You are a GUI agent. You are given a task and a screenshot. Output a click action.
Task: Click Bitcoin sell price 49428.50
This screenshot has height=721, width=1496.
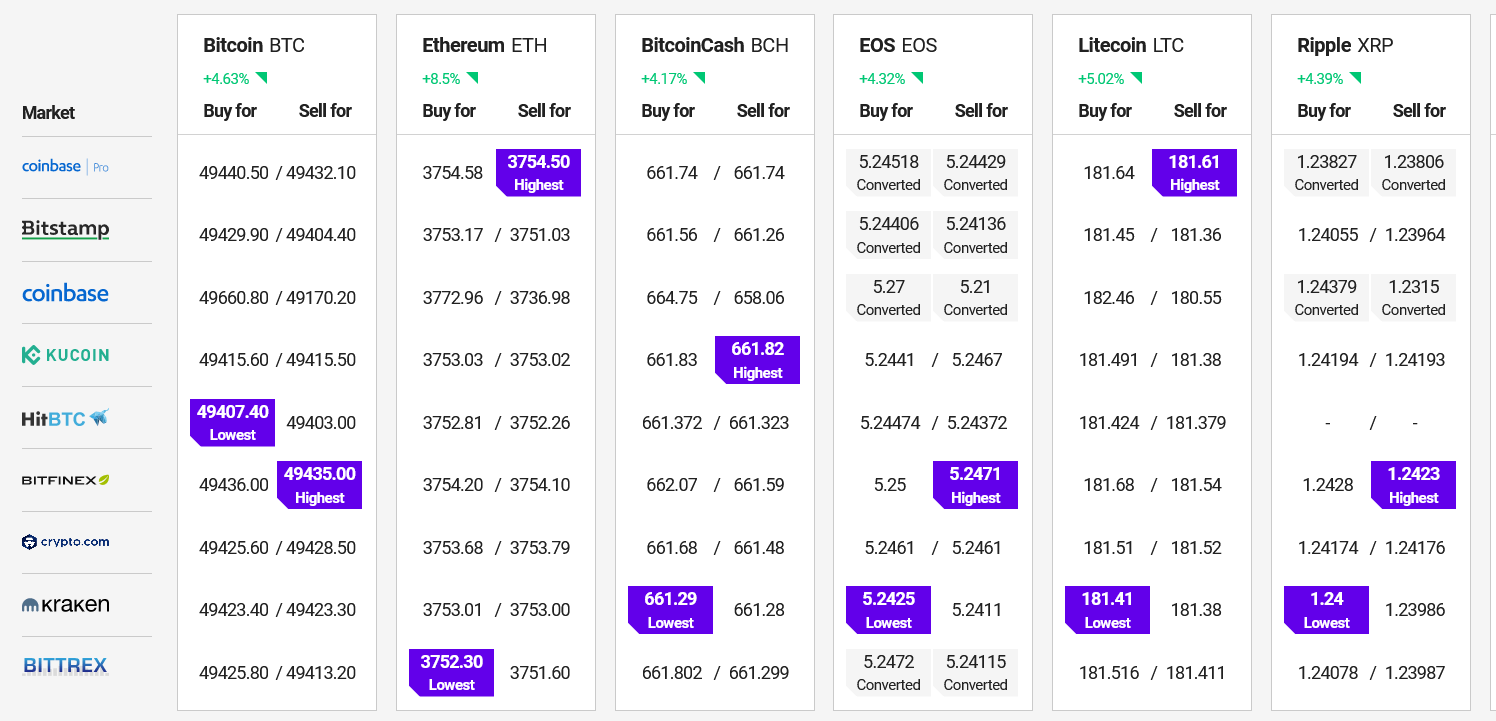321,548
